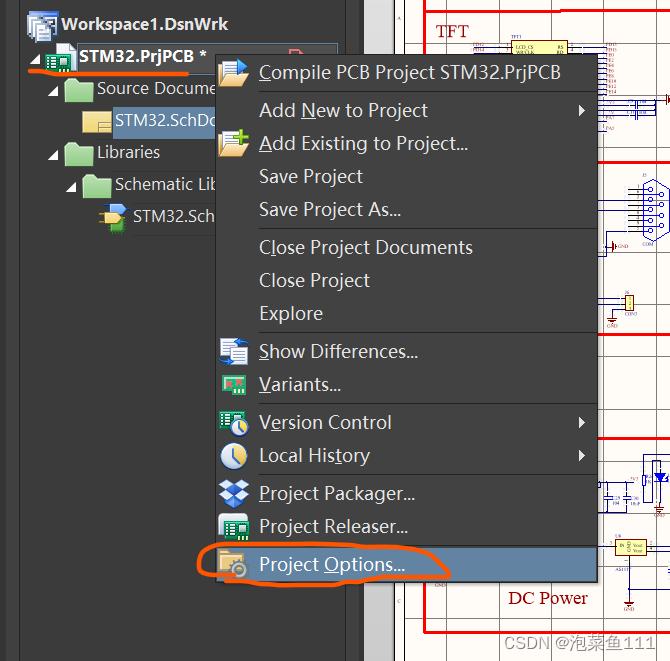The image size is (670, 661).
Task: Open the Local History submenu arrow
Action: pyautogui.click(x=582, y=455)
